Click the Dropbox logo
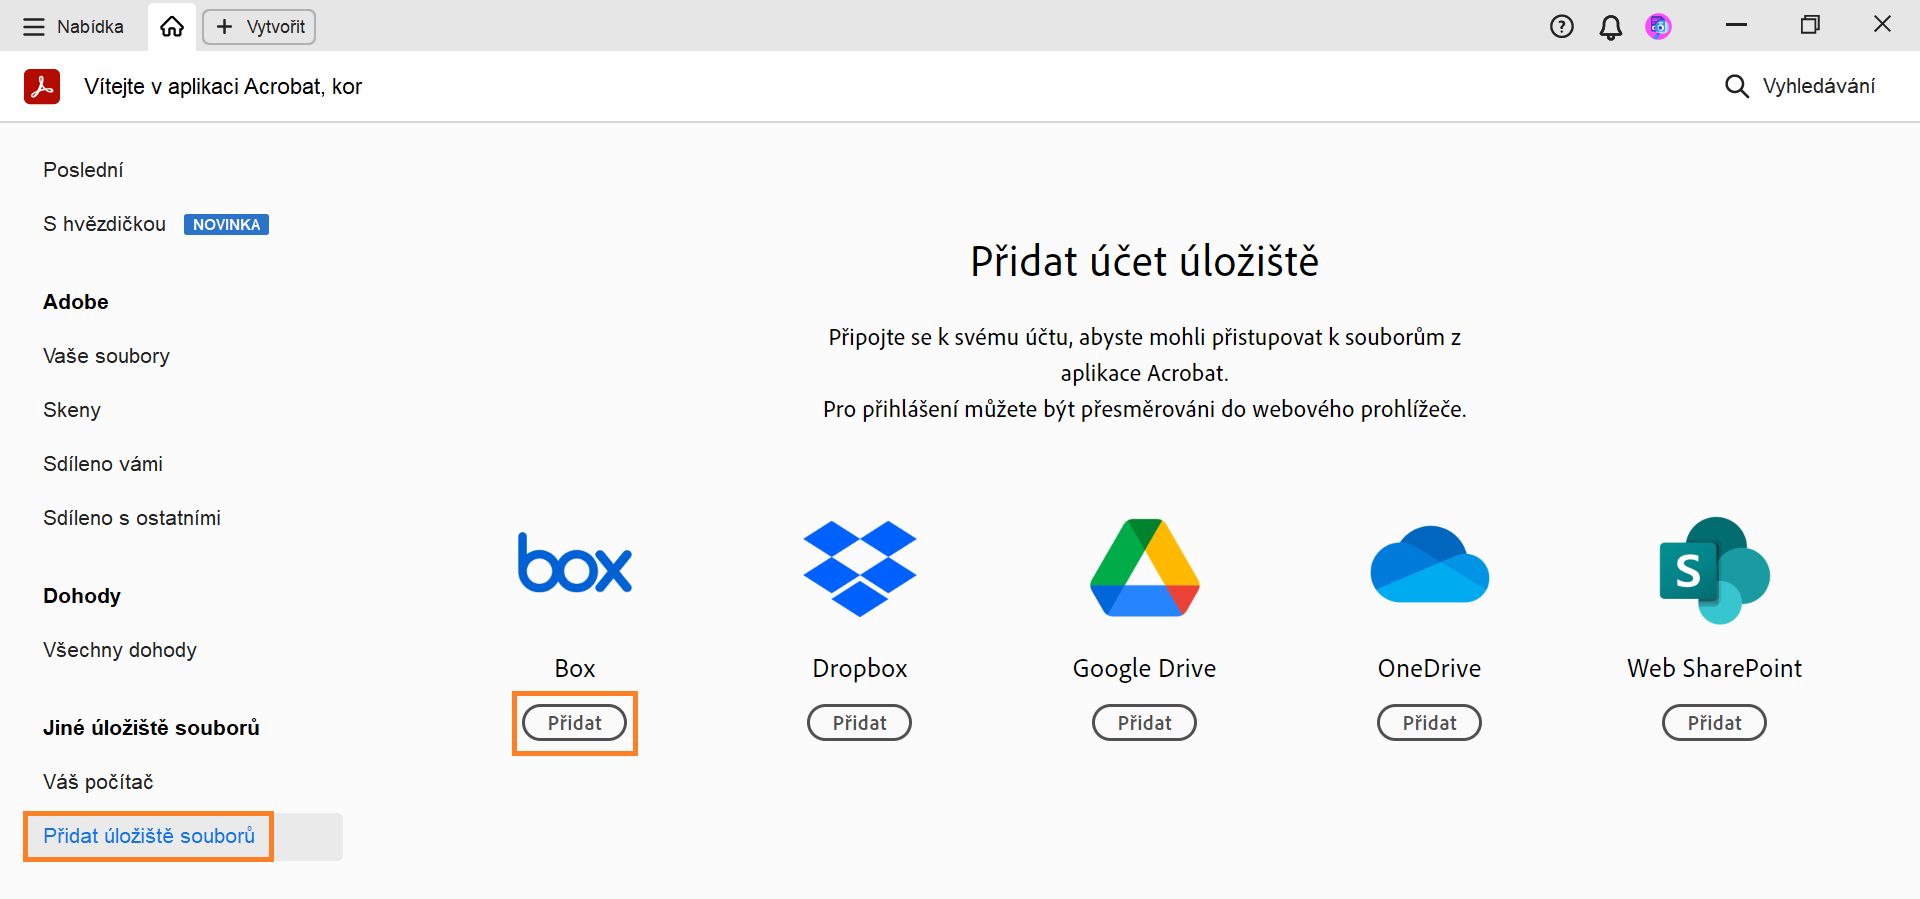 859,568
